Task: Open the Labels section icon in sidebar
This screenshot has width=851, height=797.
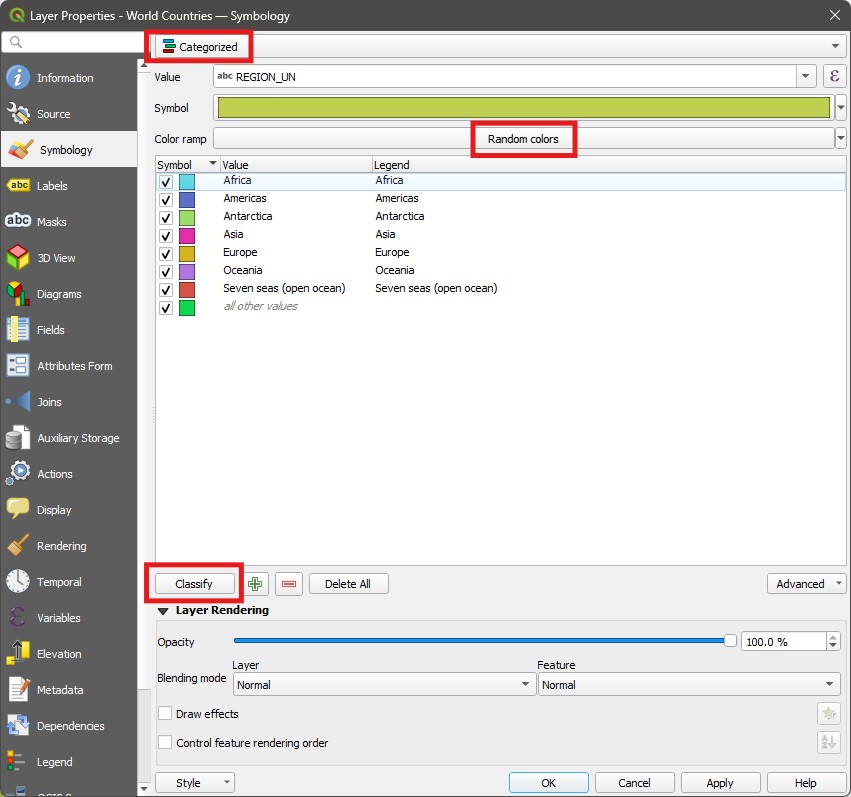Action: (18, 186)
